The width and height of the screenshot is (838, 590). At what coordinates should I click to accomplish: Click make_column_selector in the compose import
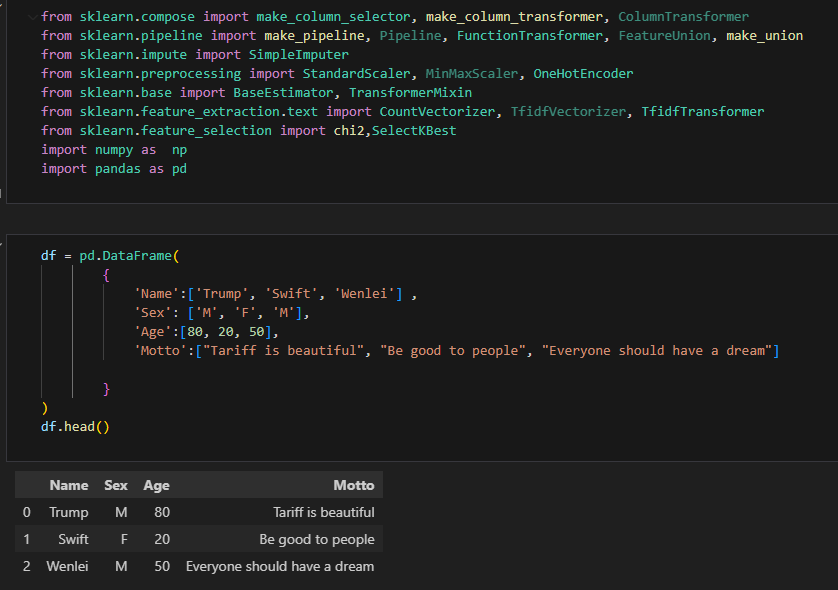pyautogui.click(x=333, y=17)
